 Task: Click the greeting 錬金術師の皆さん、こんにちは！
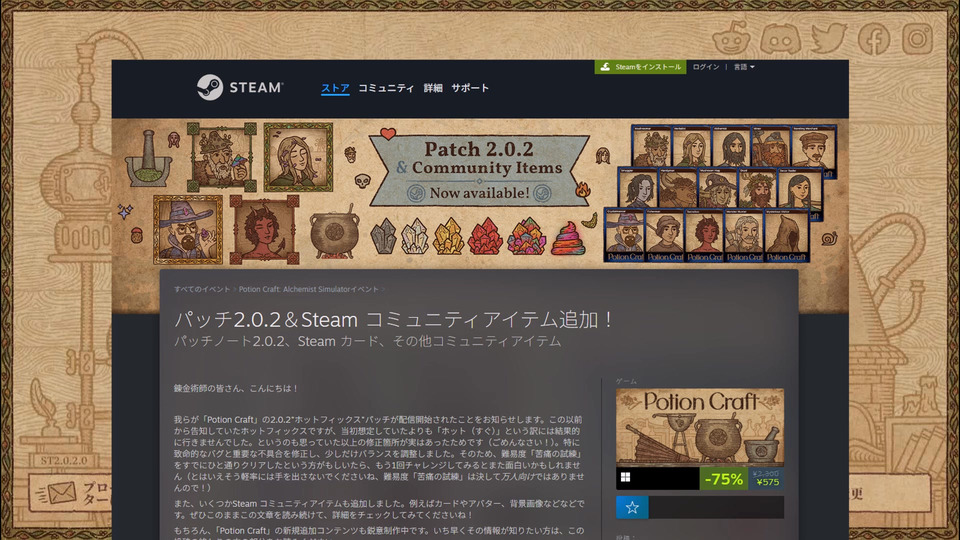(236, 388)
